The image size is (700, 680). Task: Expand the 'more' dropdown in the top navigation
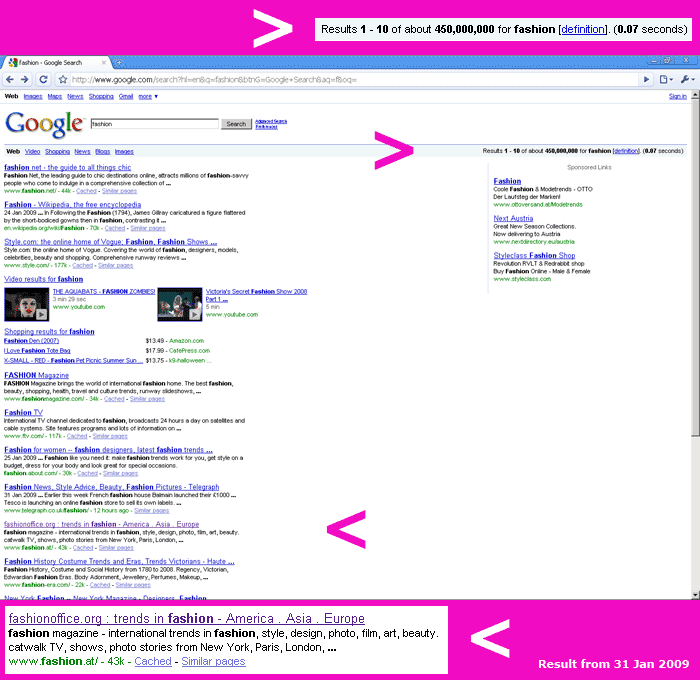coord(148,96)
